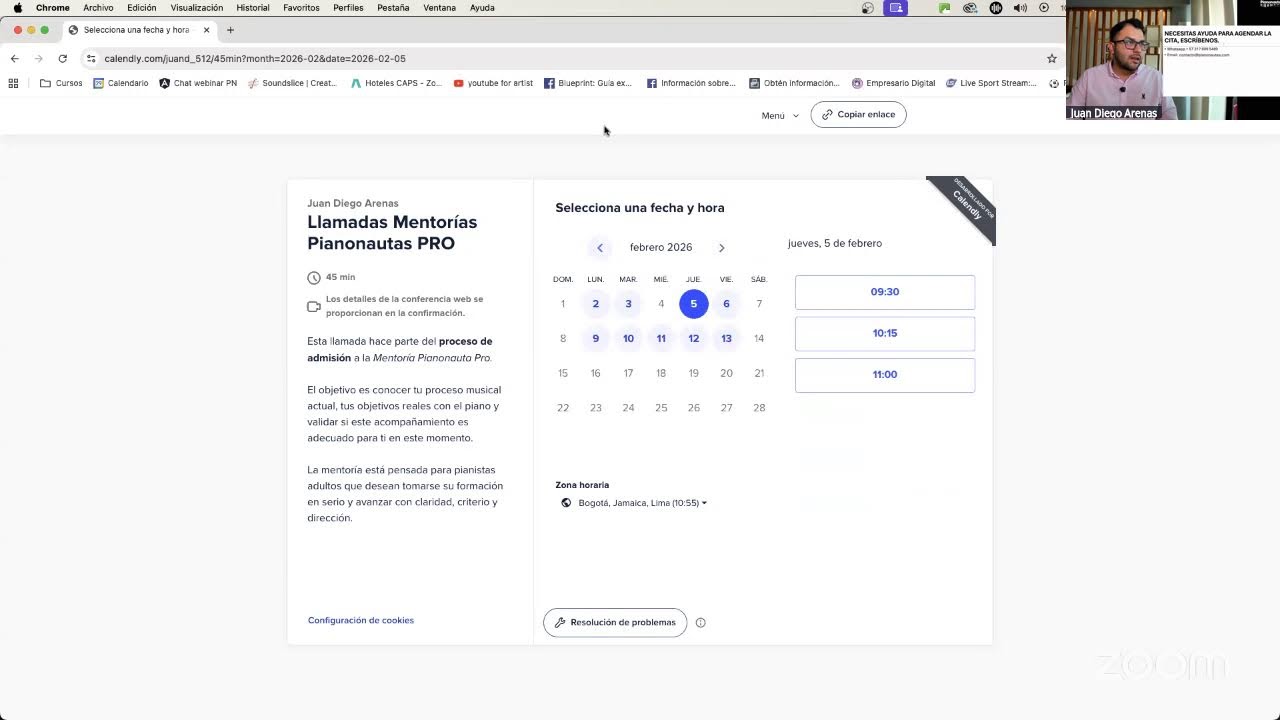This screenshot has height=720, width=1280.
Task: Select February 3 on the calendar
Action: click(x=628, y=304)
